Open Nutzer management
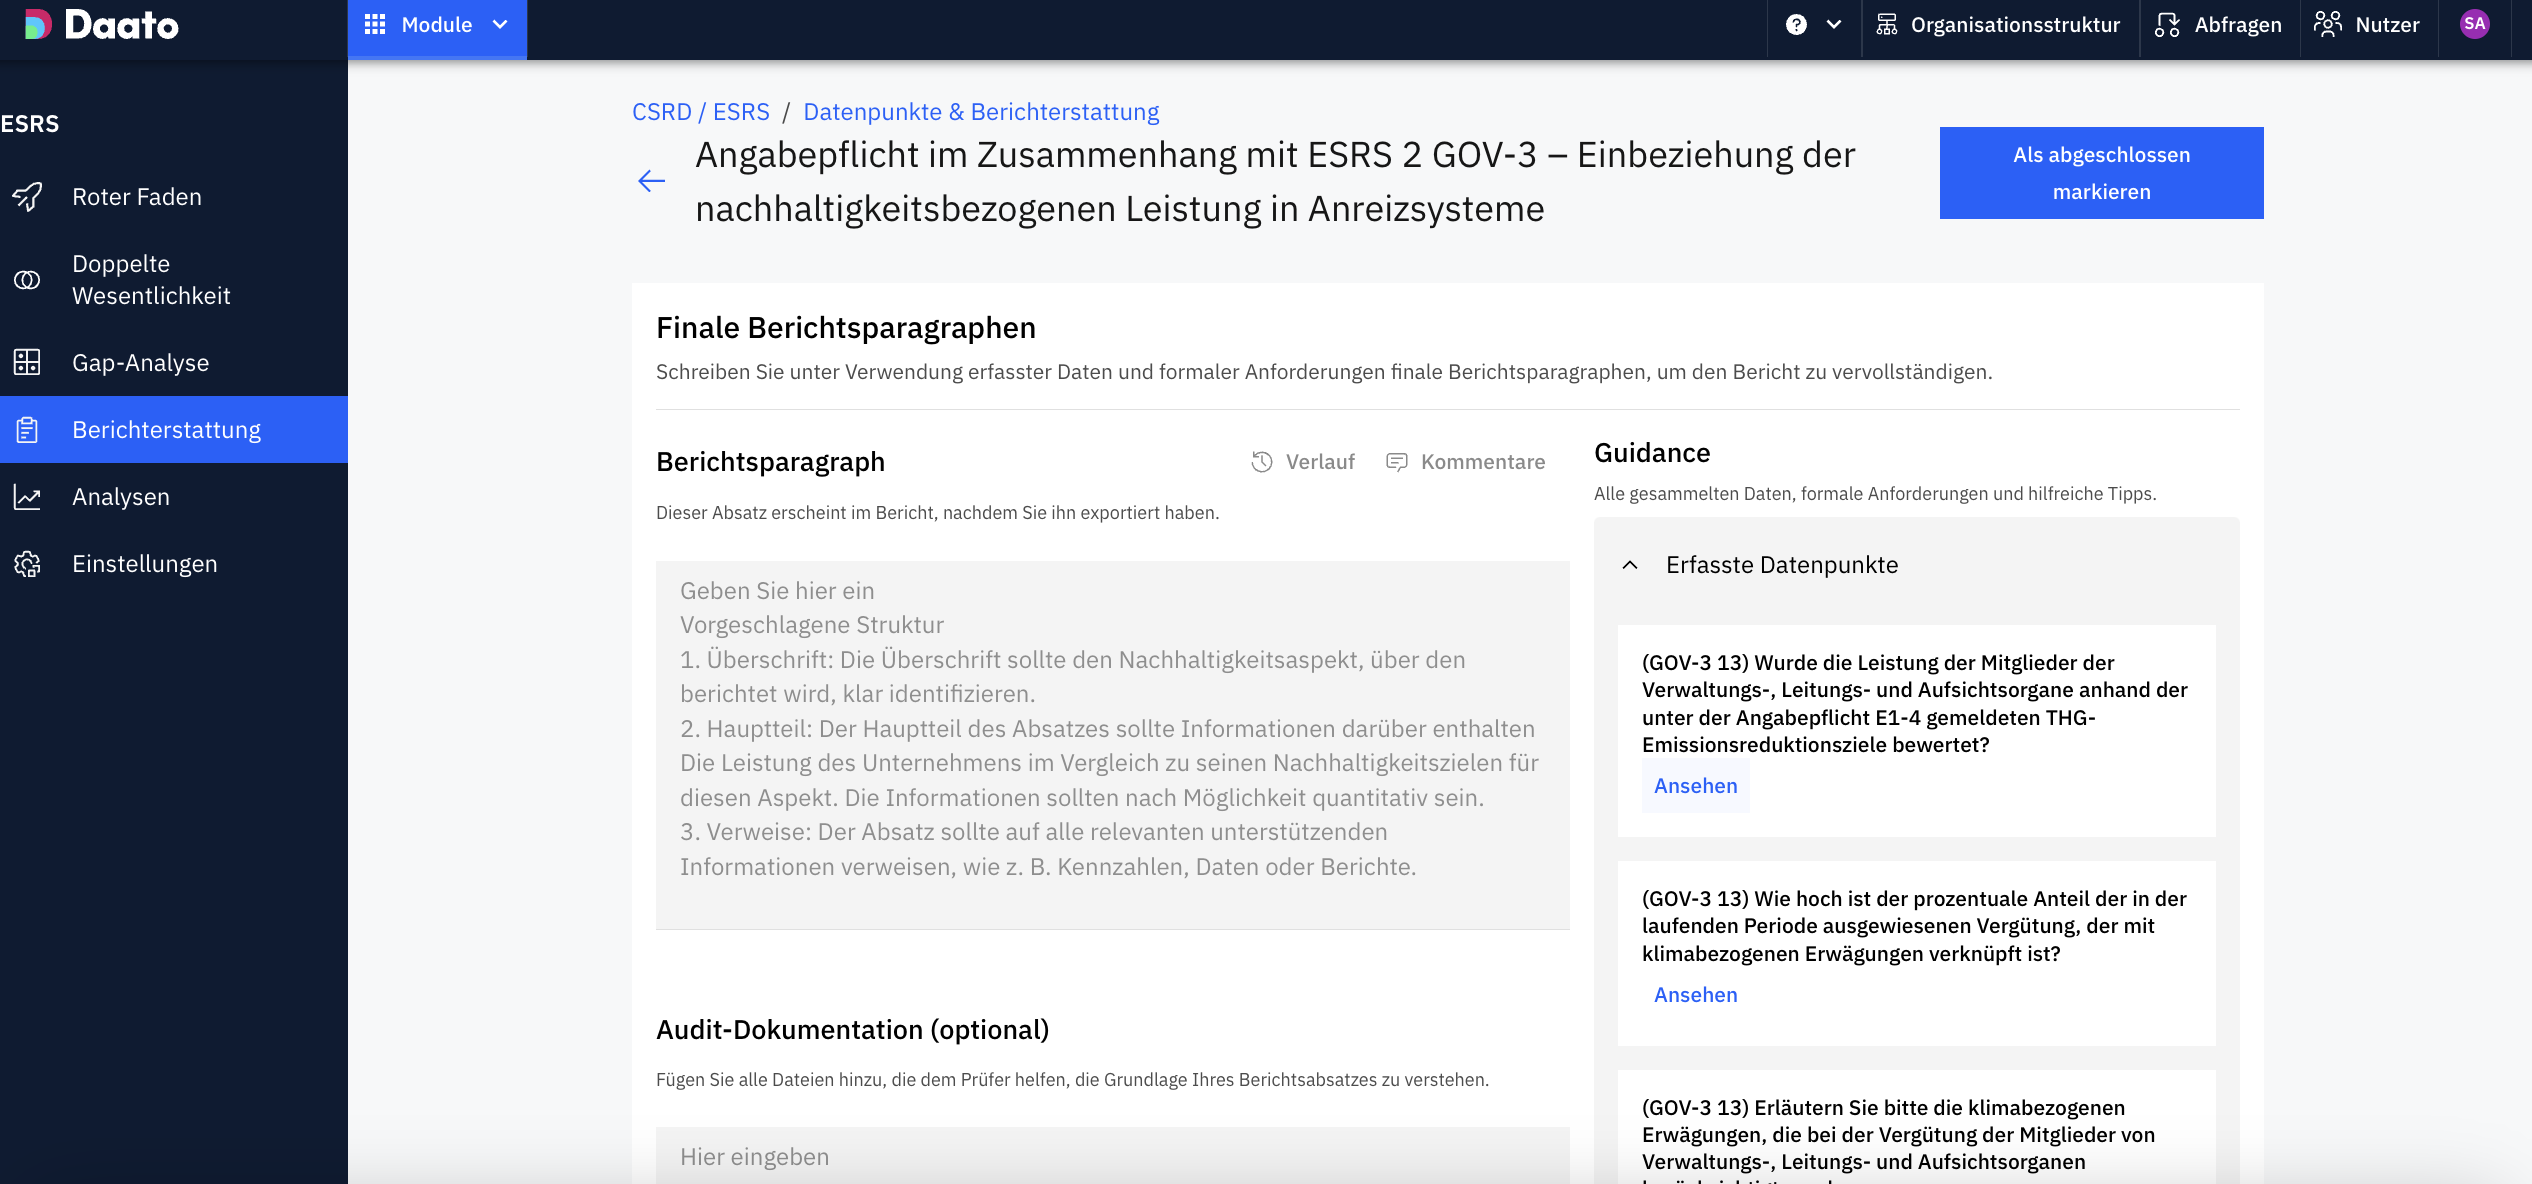The image size is (2532, 1184). tap(2367, 25)
